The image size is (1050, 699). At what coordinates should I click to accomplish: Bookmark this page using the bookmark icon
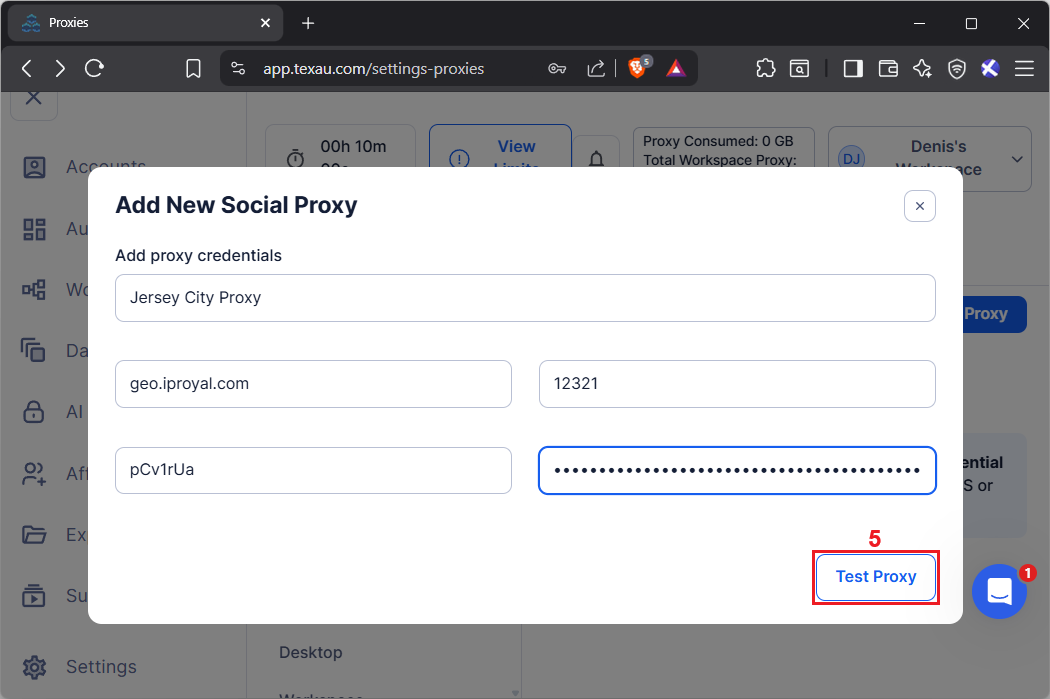coord(194,68)
